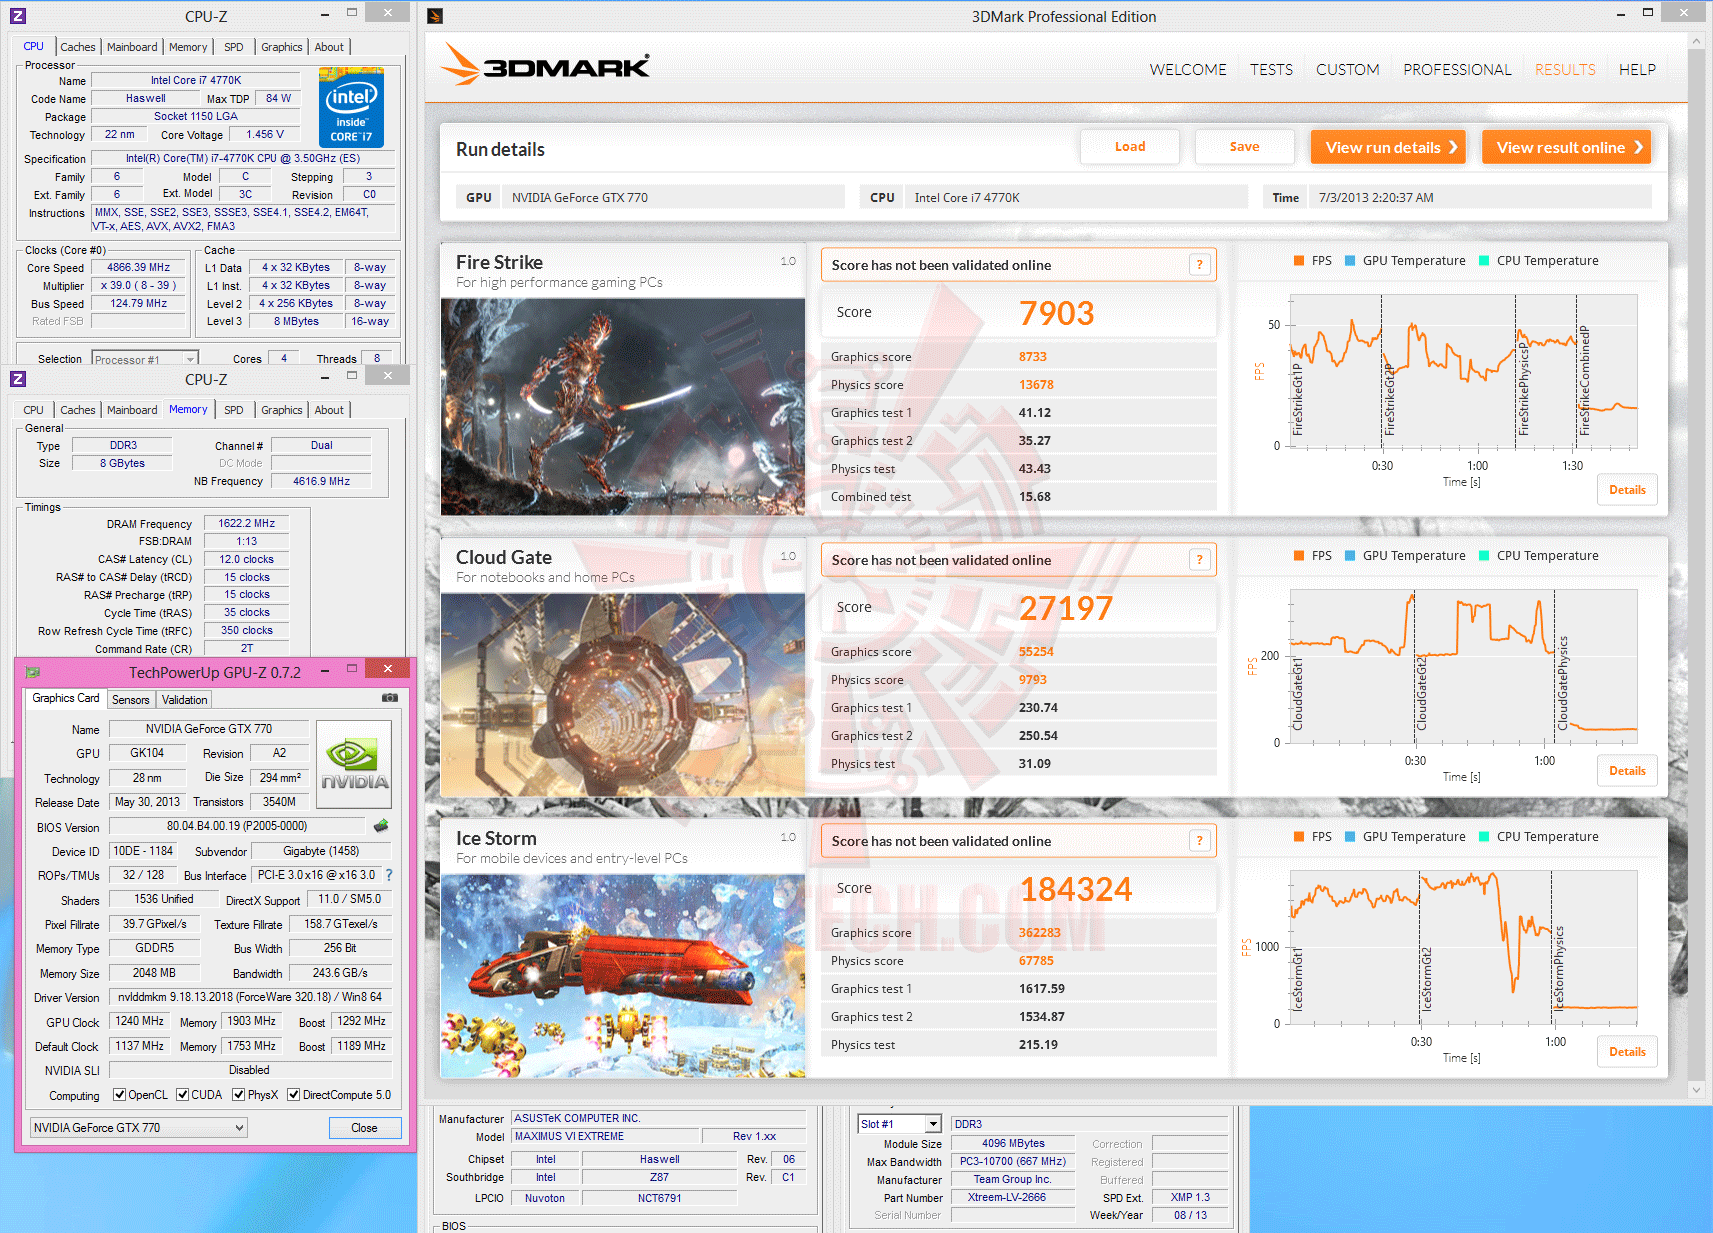Click the DRAM Frequency value 1622.2 MHz

[247, 523]
